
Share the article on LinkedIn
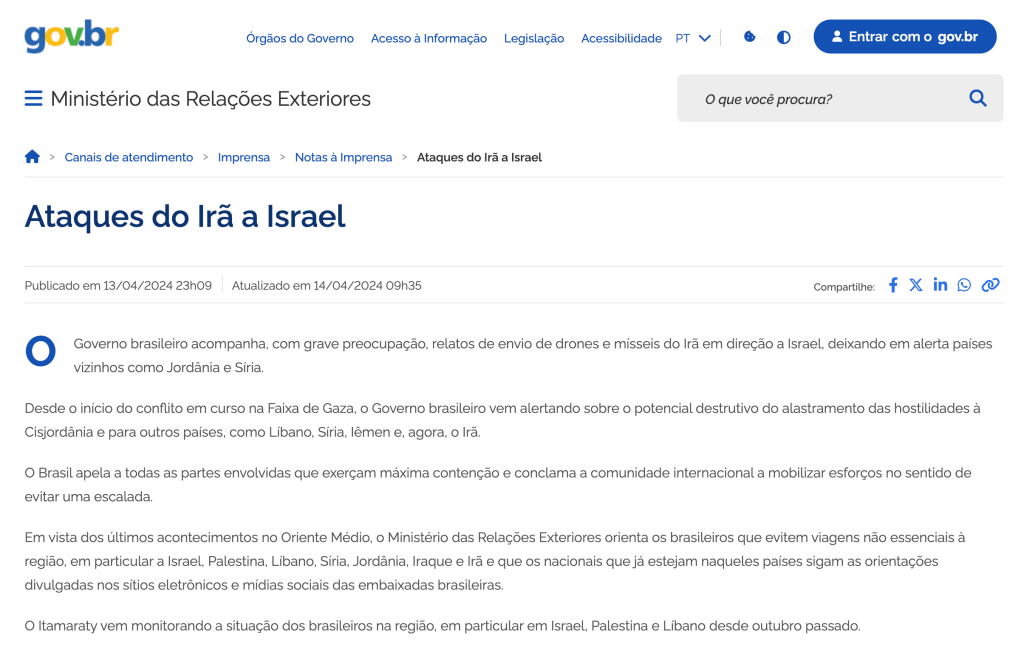tap(940, 285)
